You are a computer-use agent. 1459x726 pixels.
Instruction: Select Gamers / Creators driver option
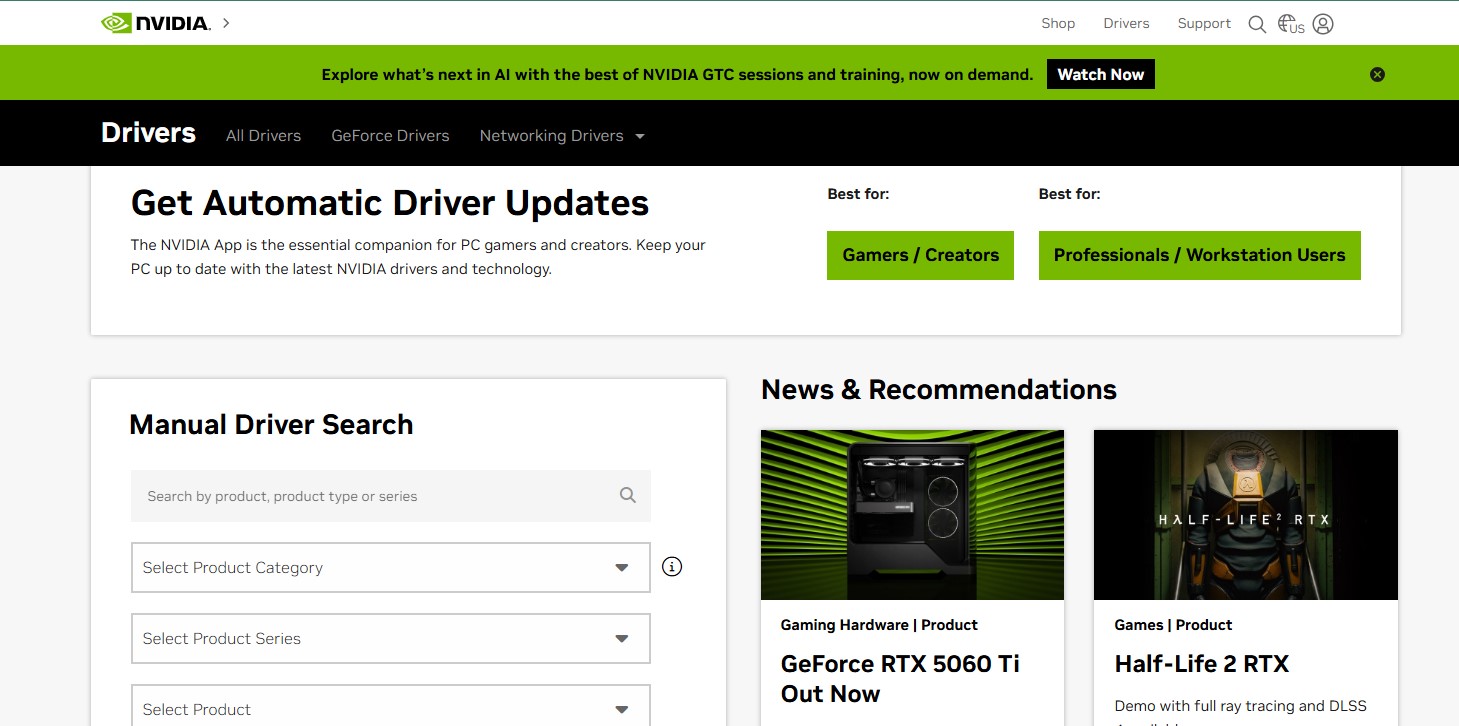coord(919,255)
